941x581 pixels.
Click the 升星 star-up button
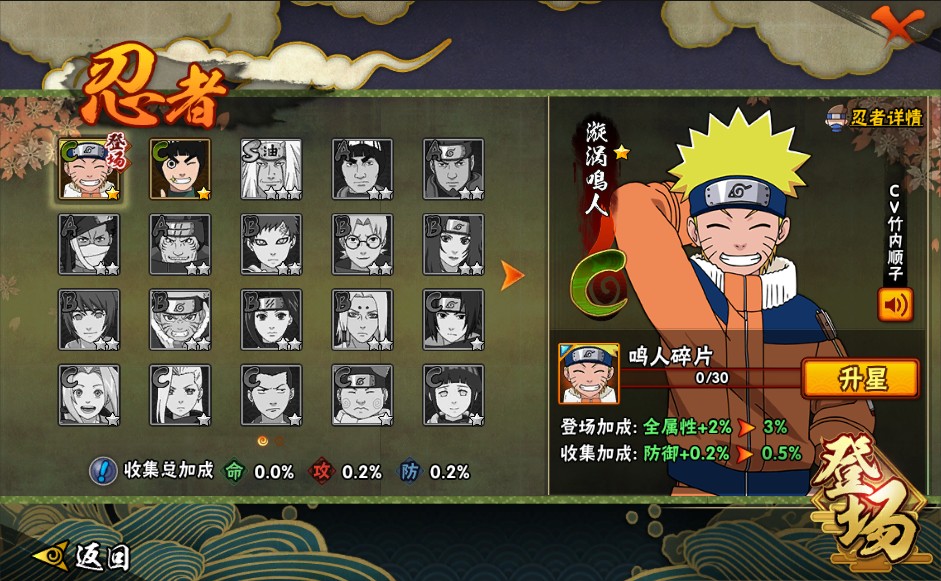coord(861,379)
